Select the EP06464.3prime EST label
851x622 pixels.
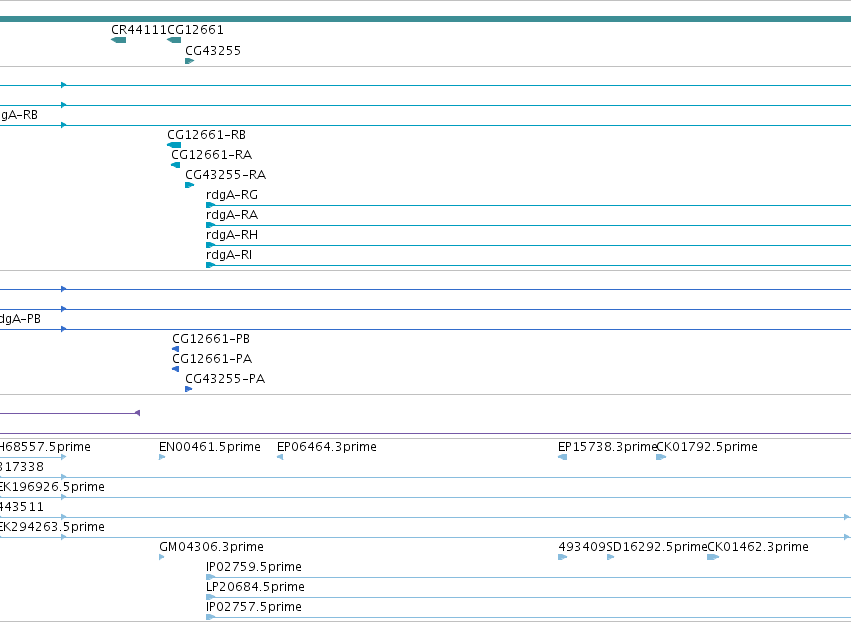tap(327, 447)
